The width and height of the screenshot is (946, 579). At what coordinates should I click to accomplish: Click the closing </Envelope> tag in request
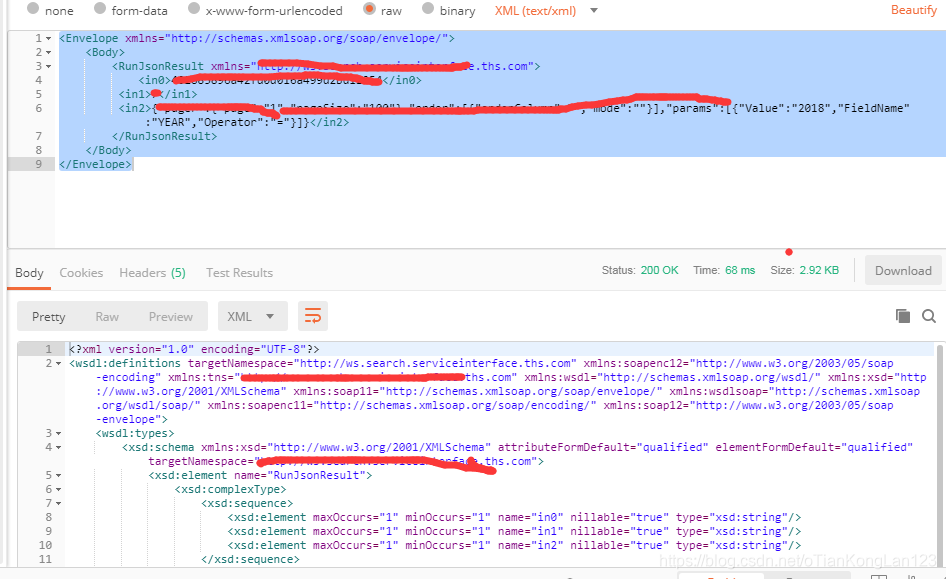coord(95,164)
